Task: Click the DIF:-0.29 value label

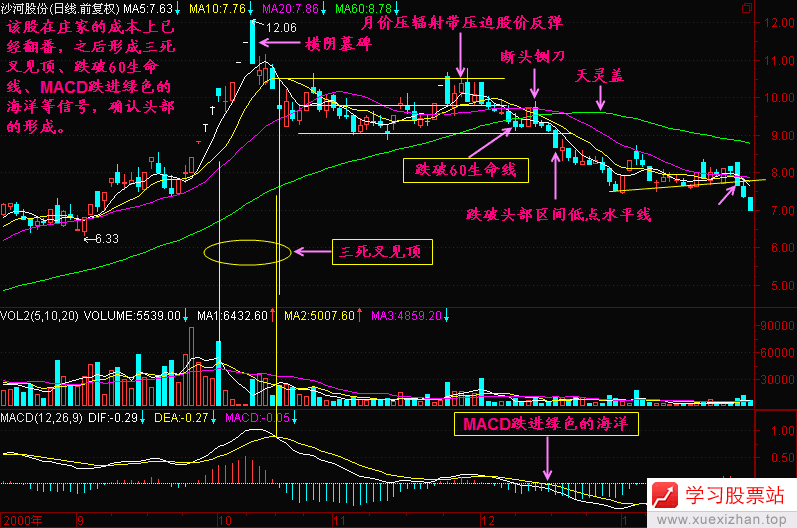Action: [x=113, y=418]
